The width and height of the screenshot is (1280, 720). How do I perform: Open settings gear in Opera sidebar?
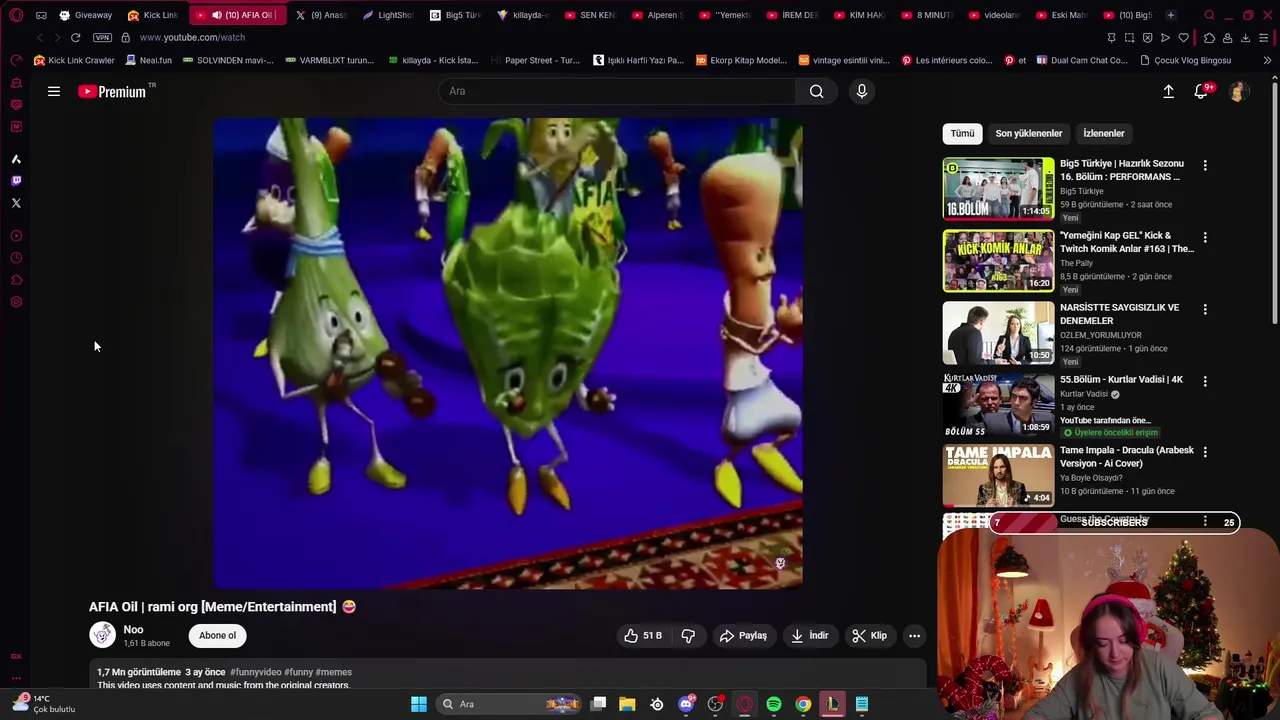click(16, 302)
